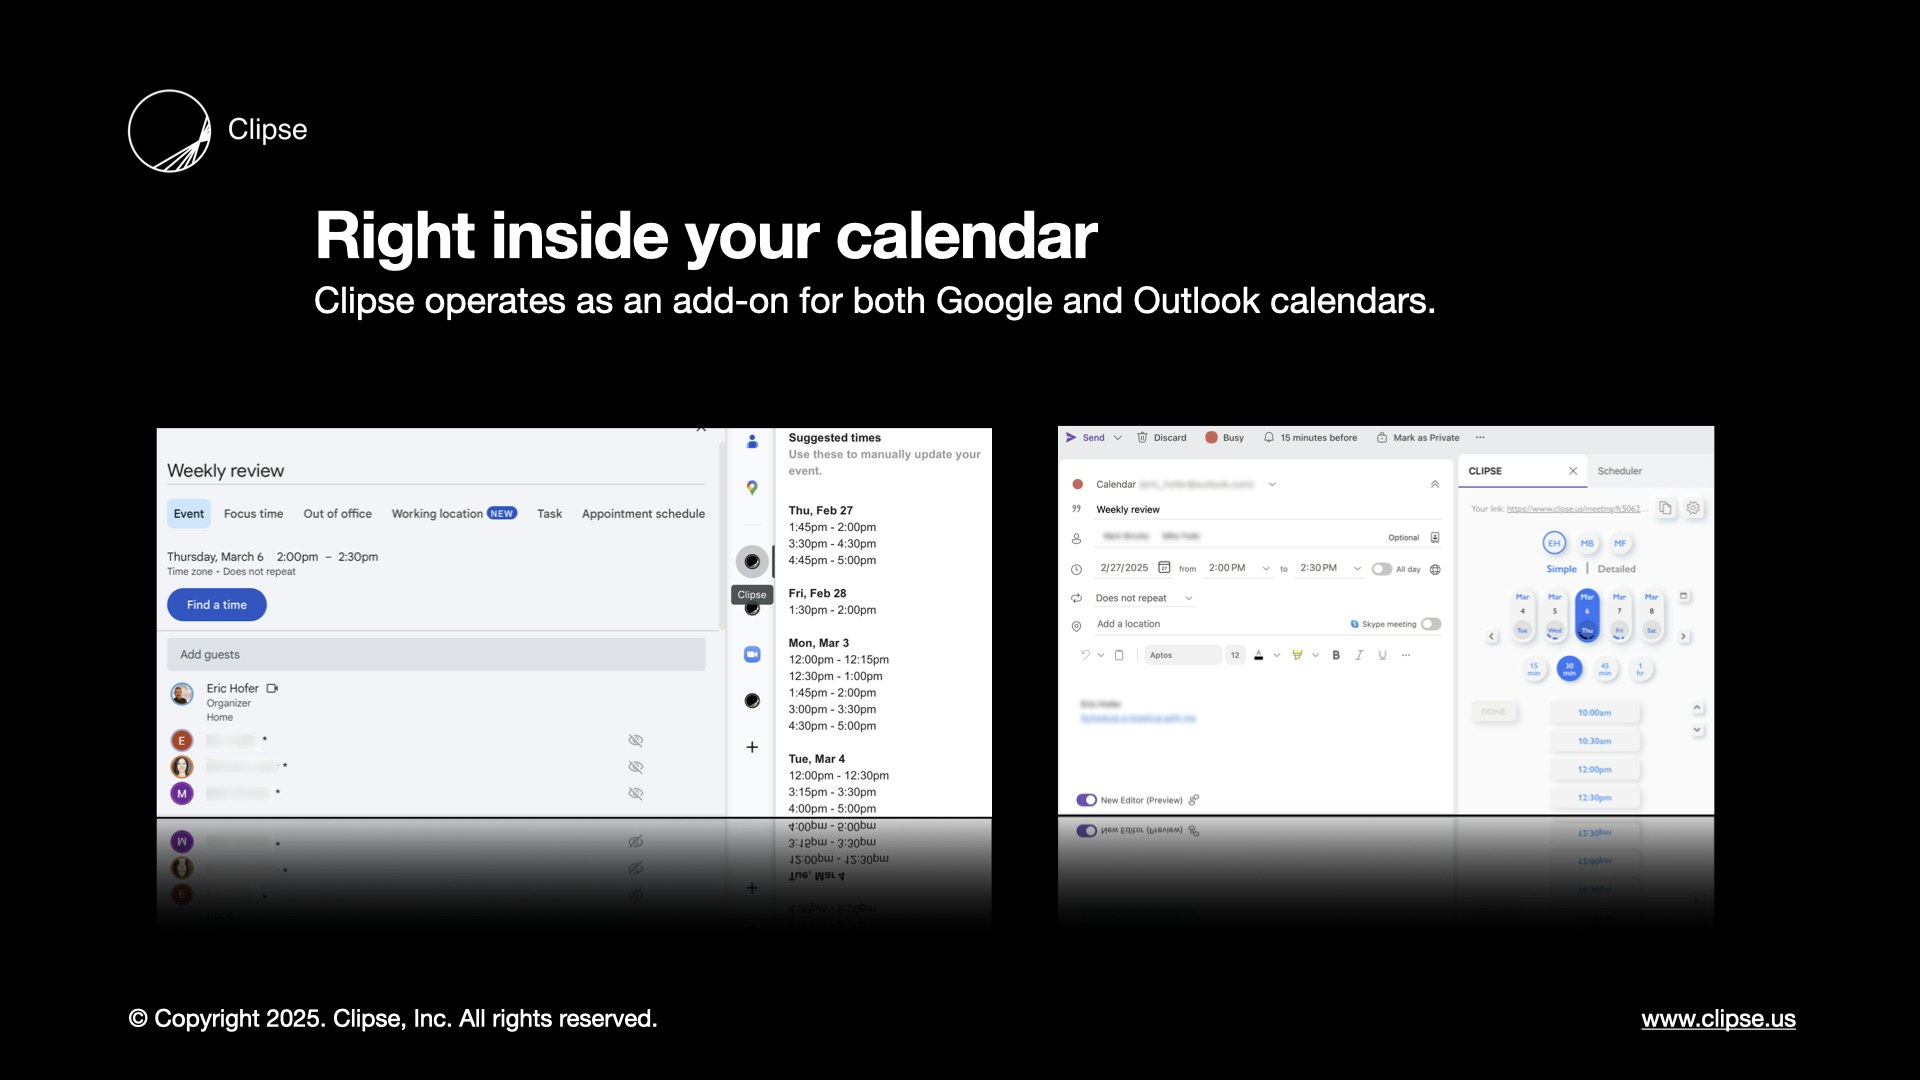This screenshot has height=1080, width=1920.
Task: Click the time zone globe icon
Action: click(1435, 569)
